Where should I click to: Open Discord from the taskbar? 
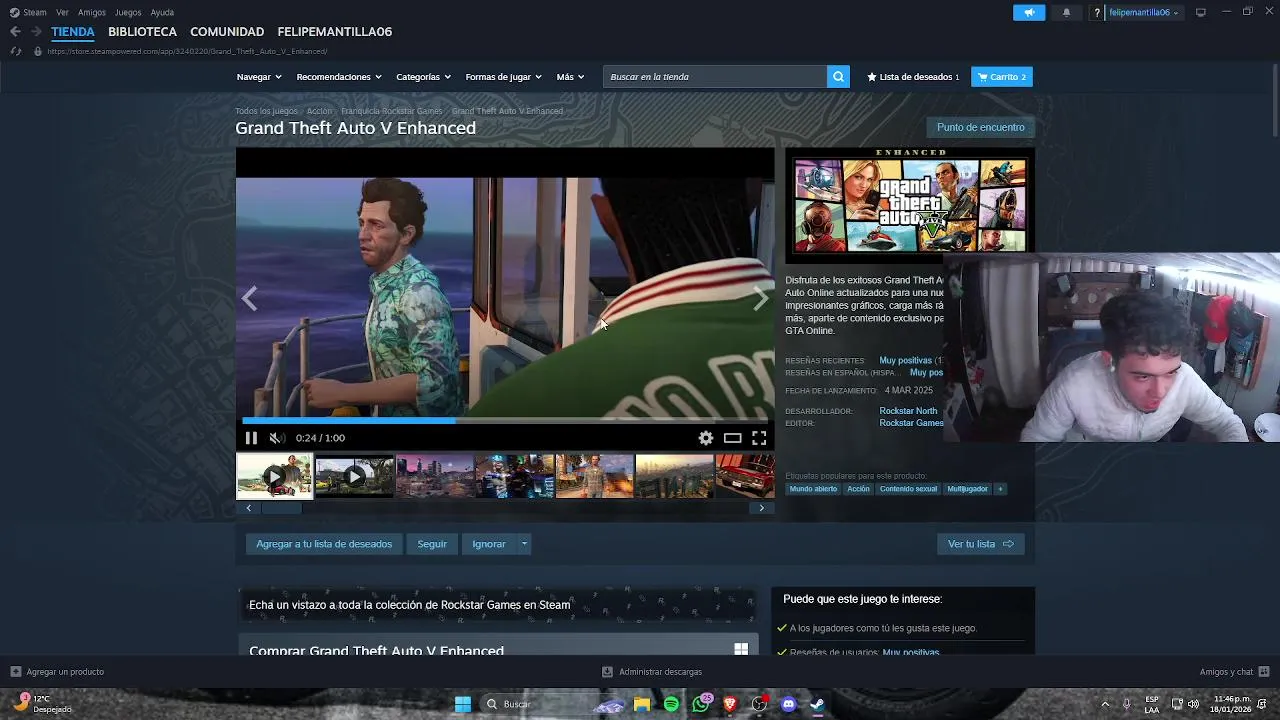click(788, 704)
